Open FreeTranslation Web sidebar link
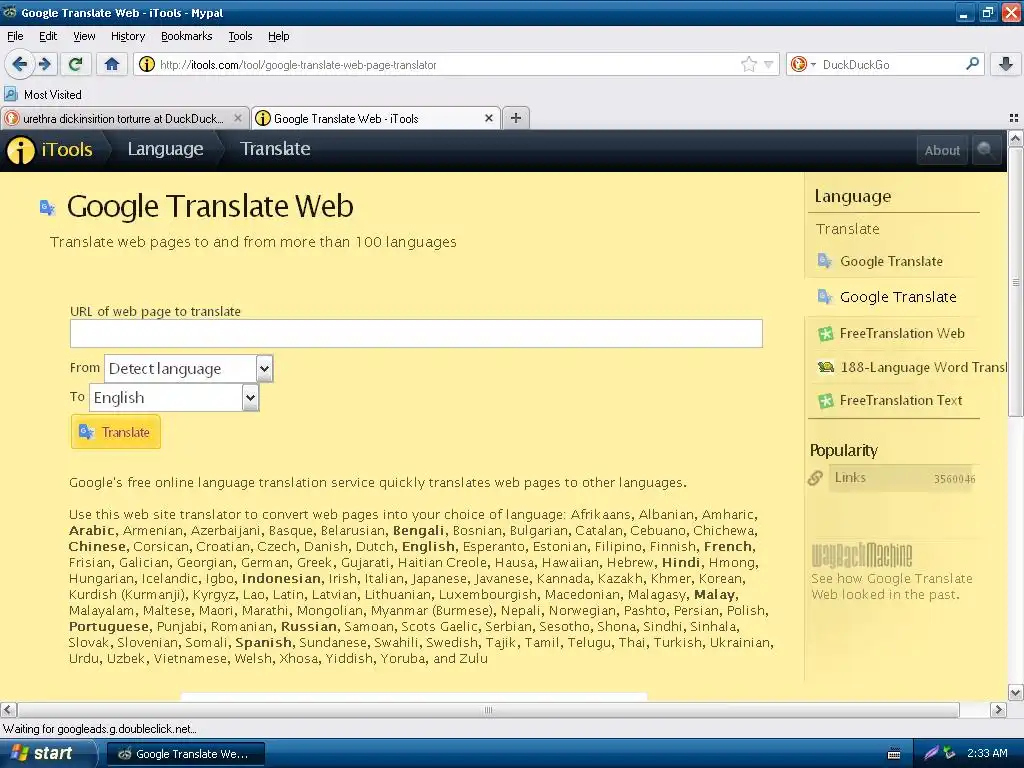1024x768 pixels. (x=902, y=334)
